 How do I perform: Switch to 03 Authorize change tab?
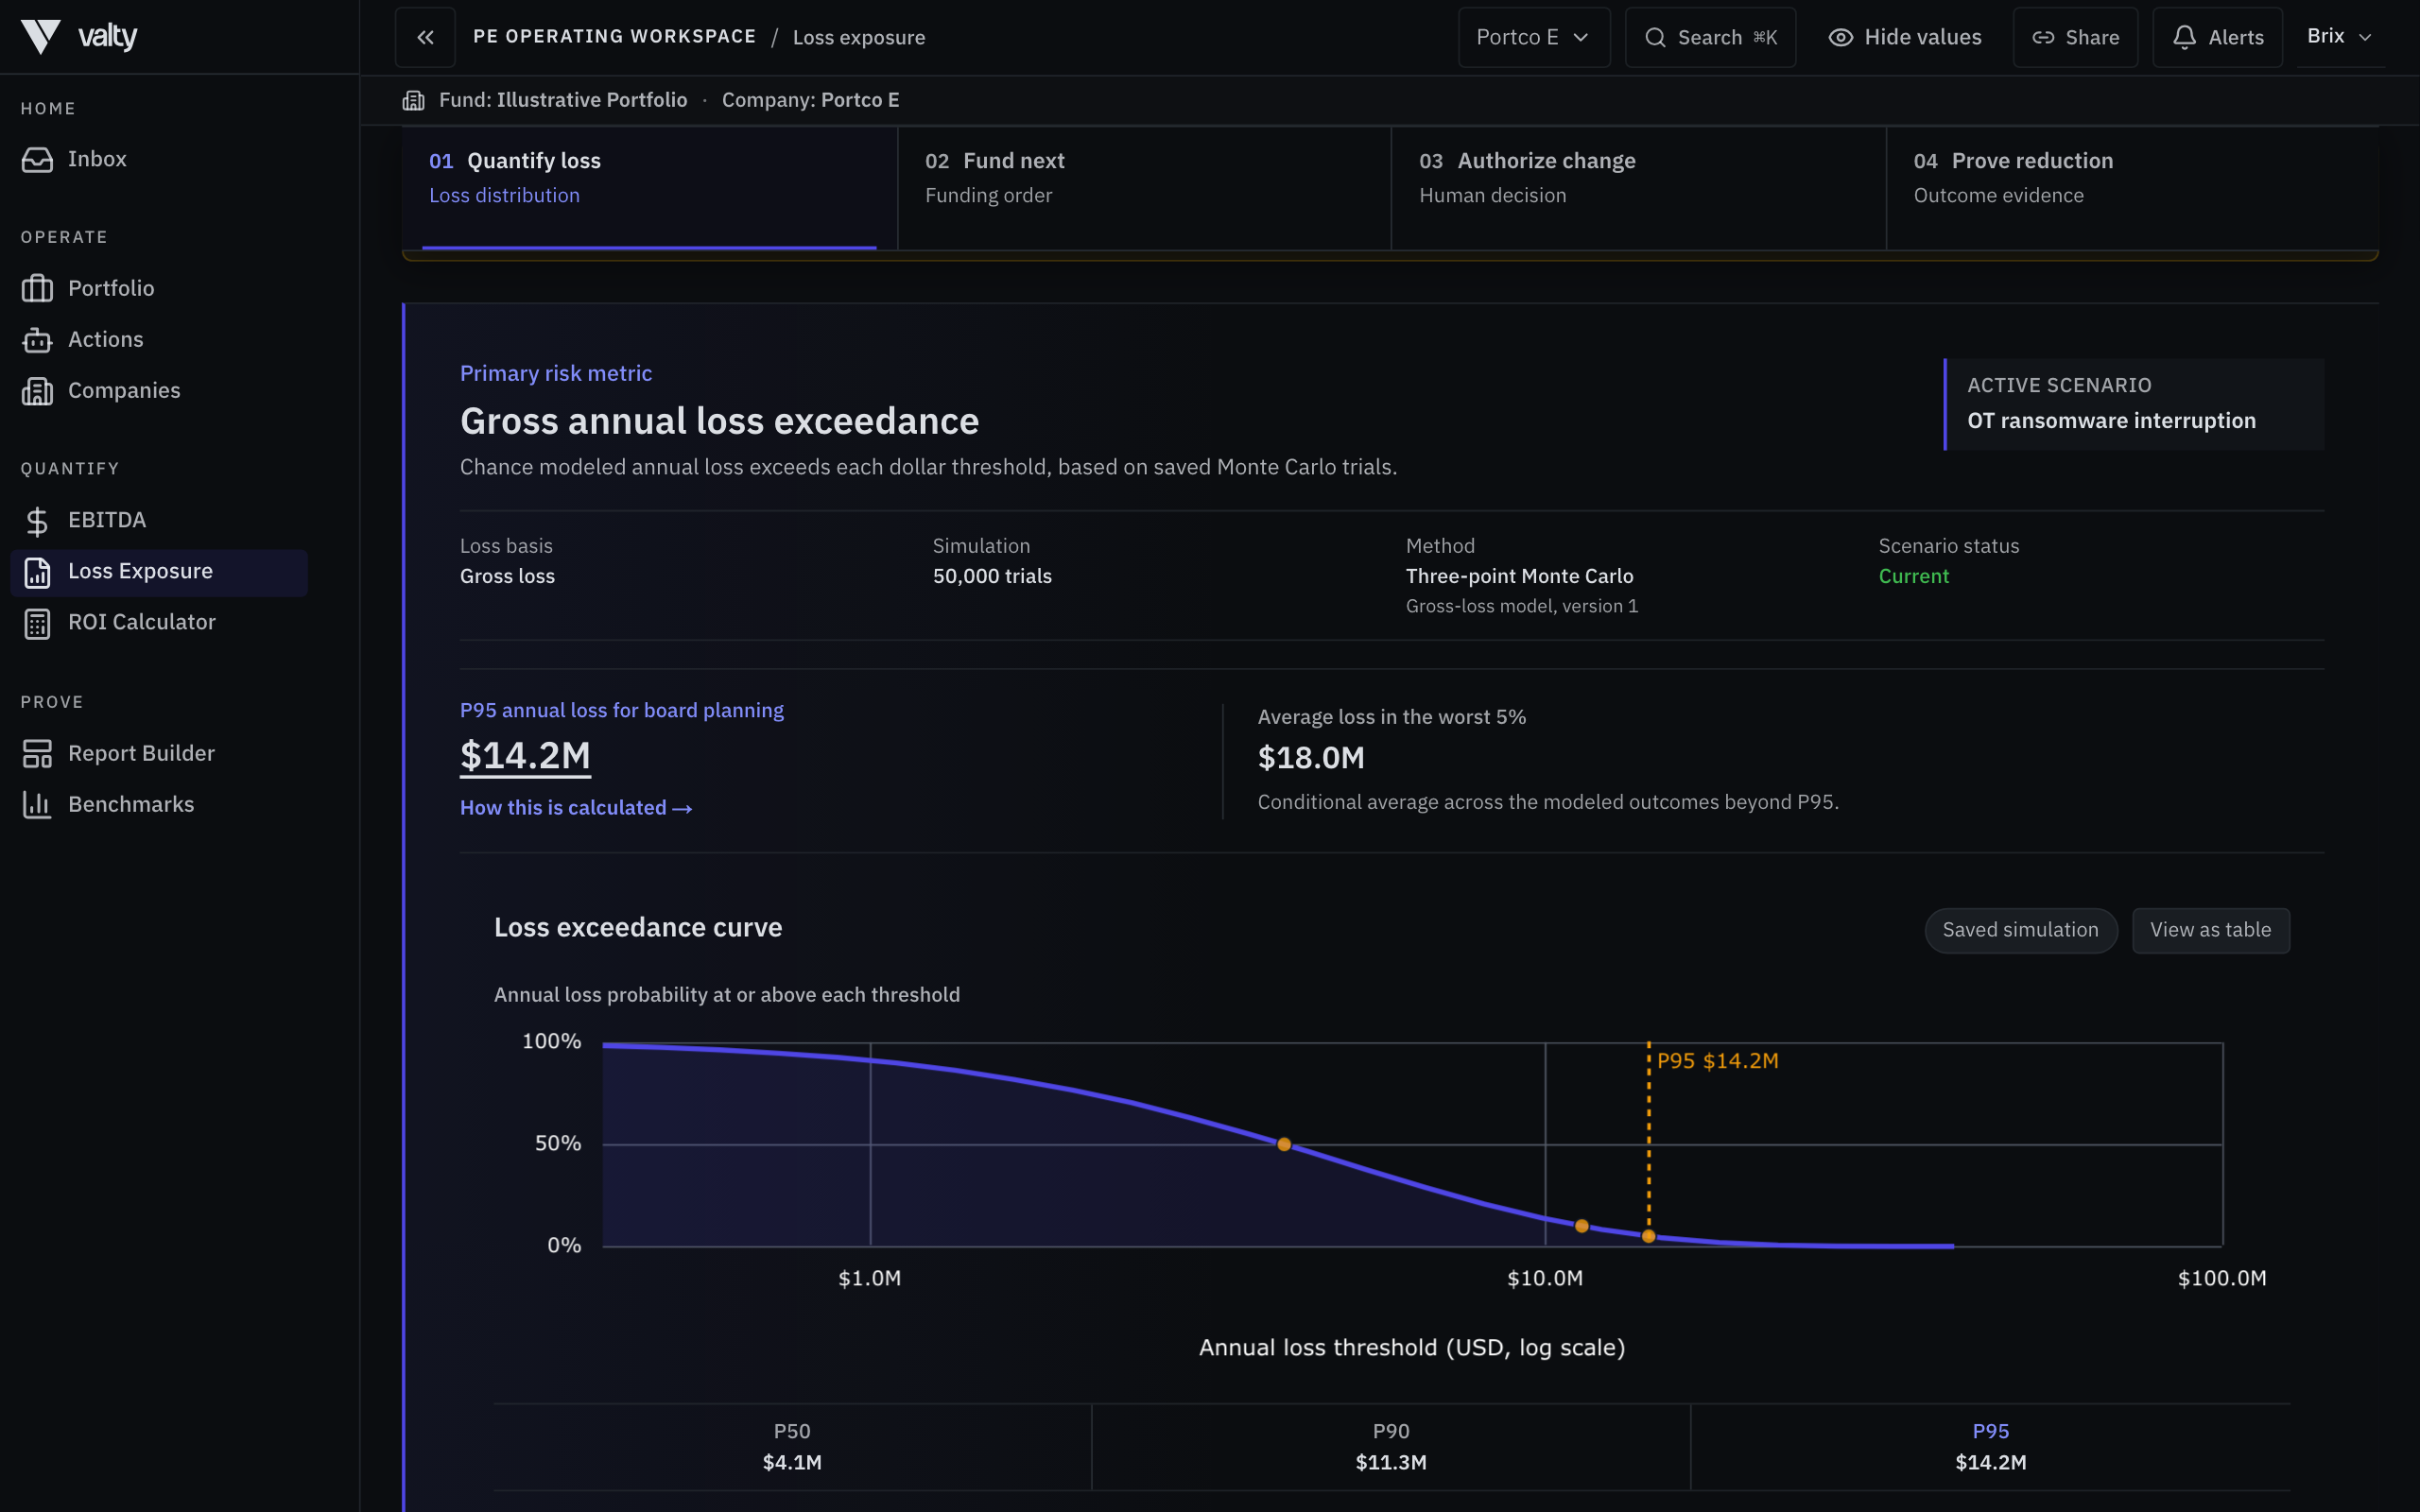point(1638,187)
